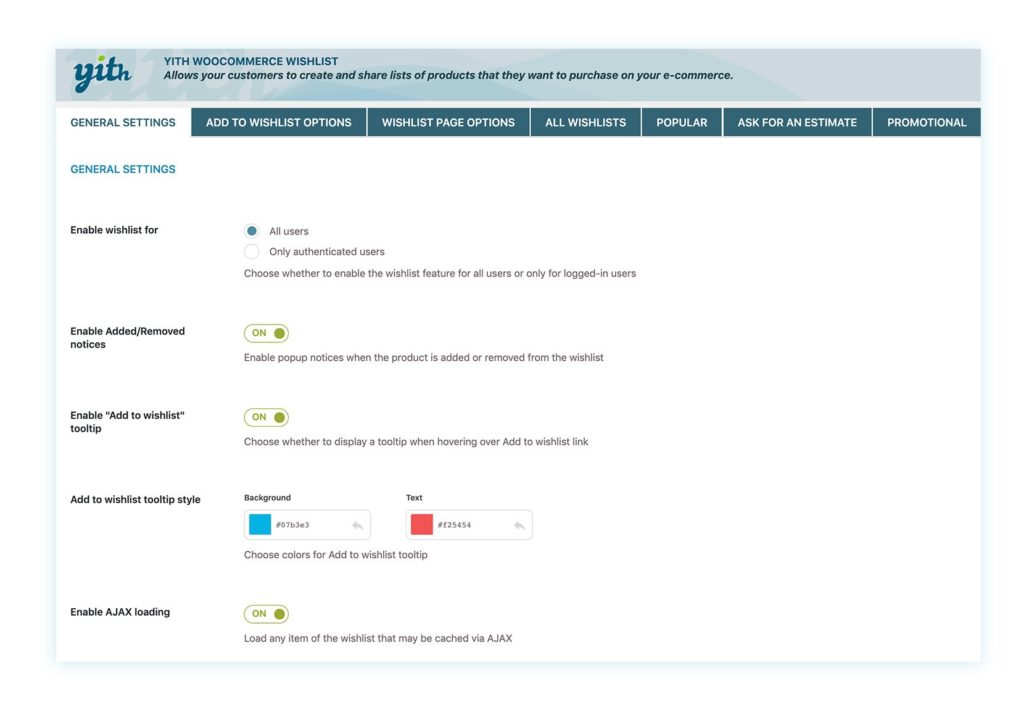Viewport: 1024px width, 726px height.
Task: Click the YITH WooCommerce Wishlist title
Action: [251, 61]
